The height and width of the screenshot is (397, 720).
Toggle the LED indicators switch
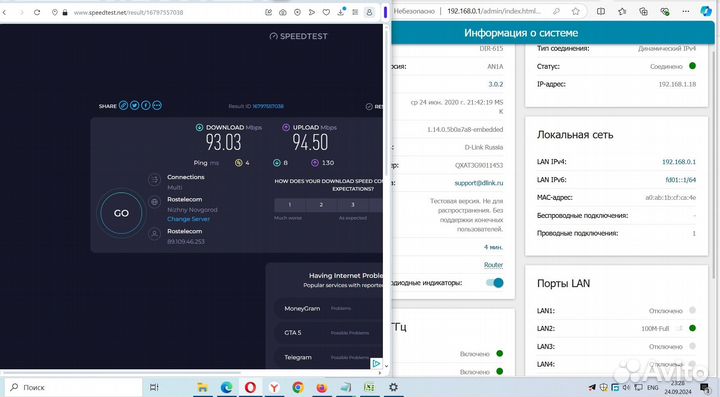pos(495,283)
